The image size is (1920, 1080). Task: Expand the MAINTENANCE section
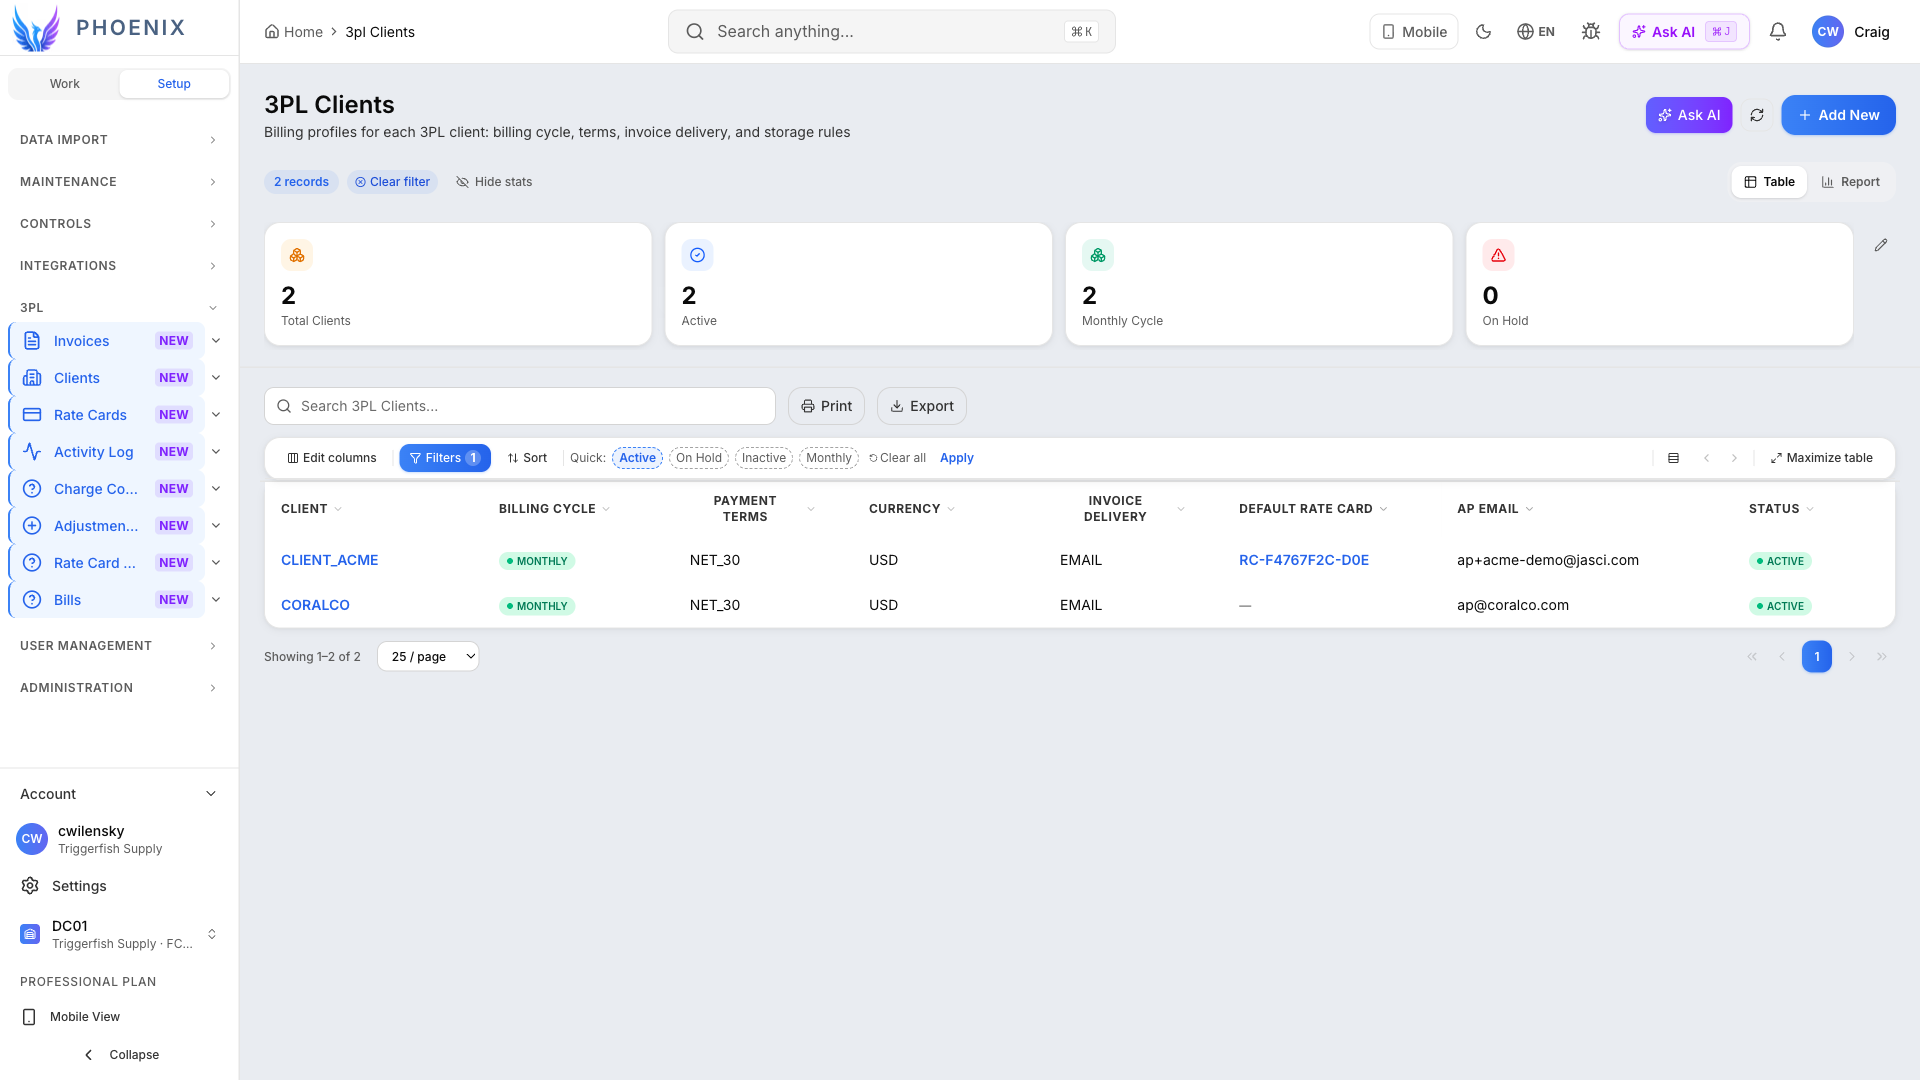(x=118, y=182)
